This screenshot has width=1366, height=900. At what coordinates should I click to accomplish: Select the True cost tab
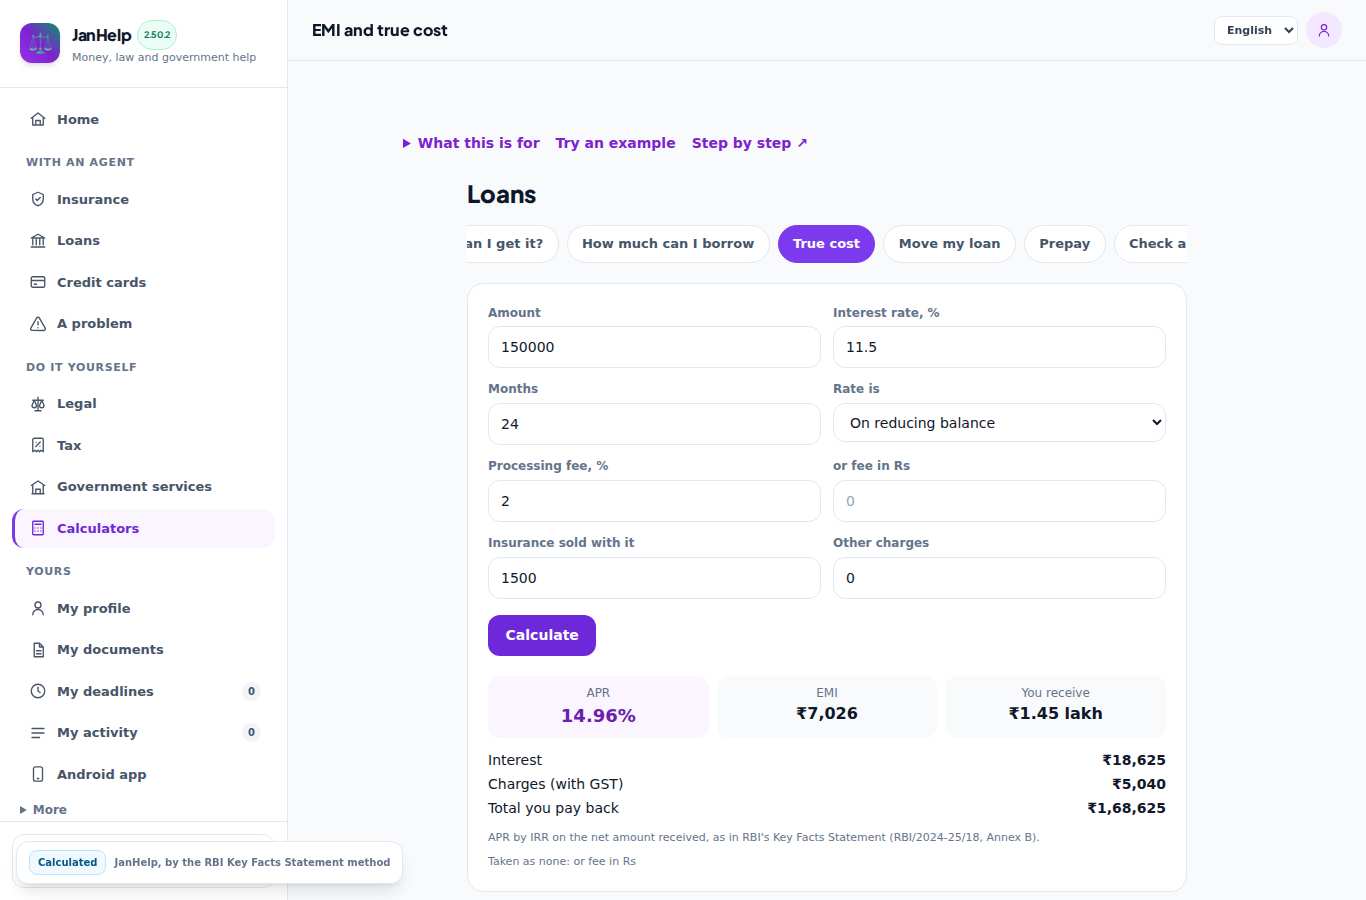(x=826, y=244)
